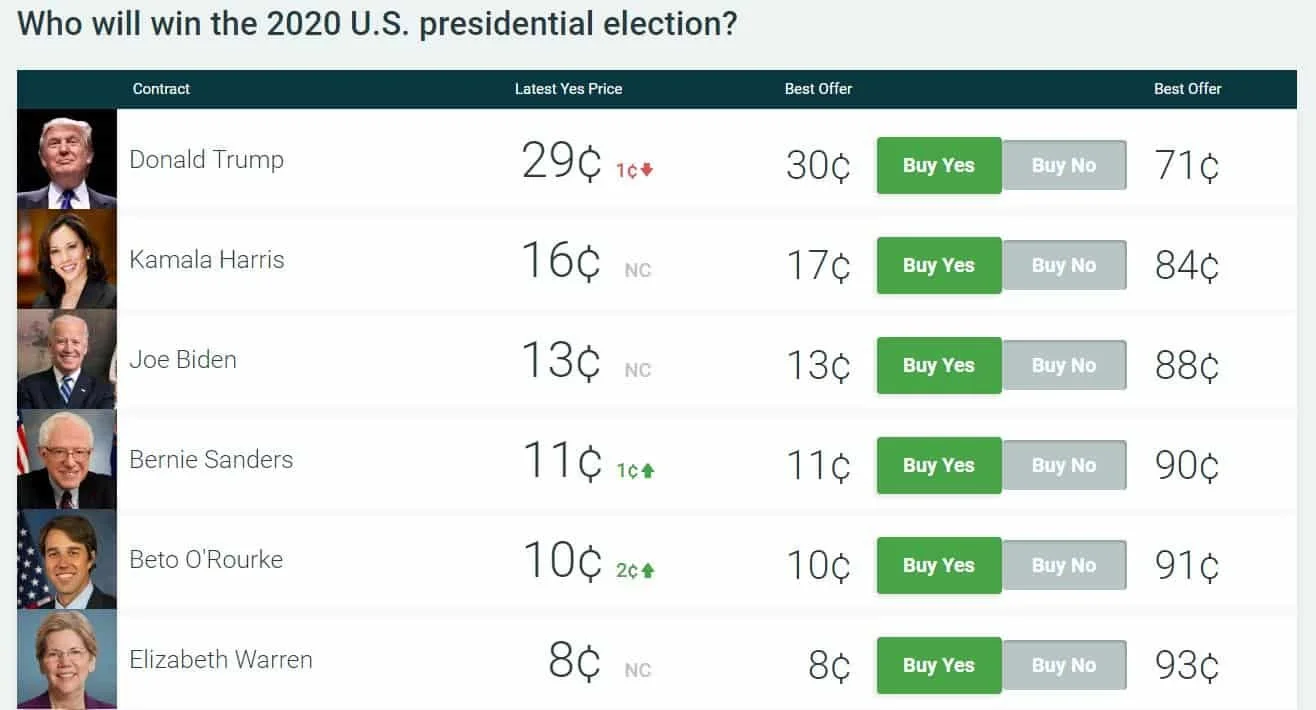The height and width of the screenshot is (710, 1316).
Task: Open Joe Biden's contract photo
Action: pyautogui.click(x=67, y=359)
